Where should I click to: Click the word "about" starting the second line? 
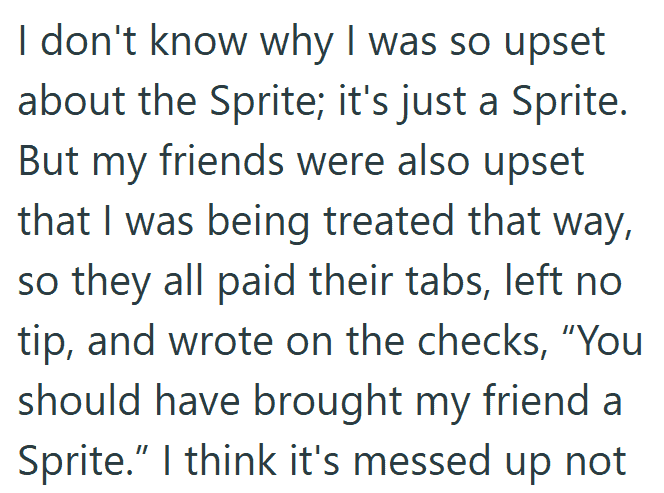point(72,102)
